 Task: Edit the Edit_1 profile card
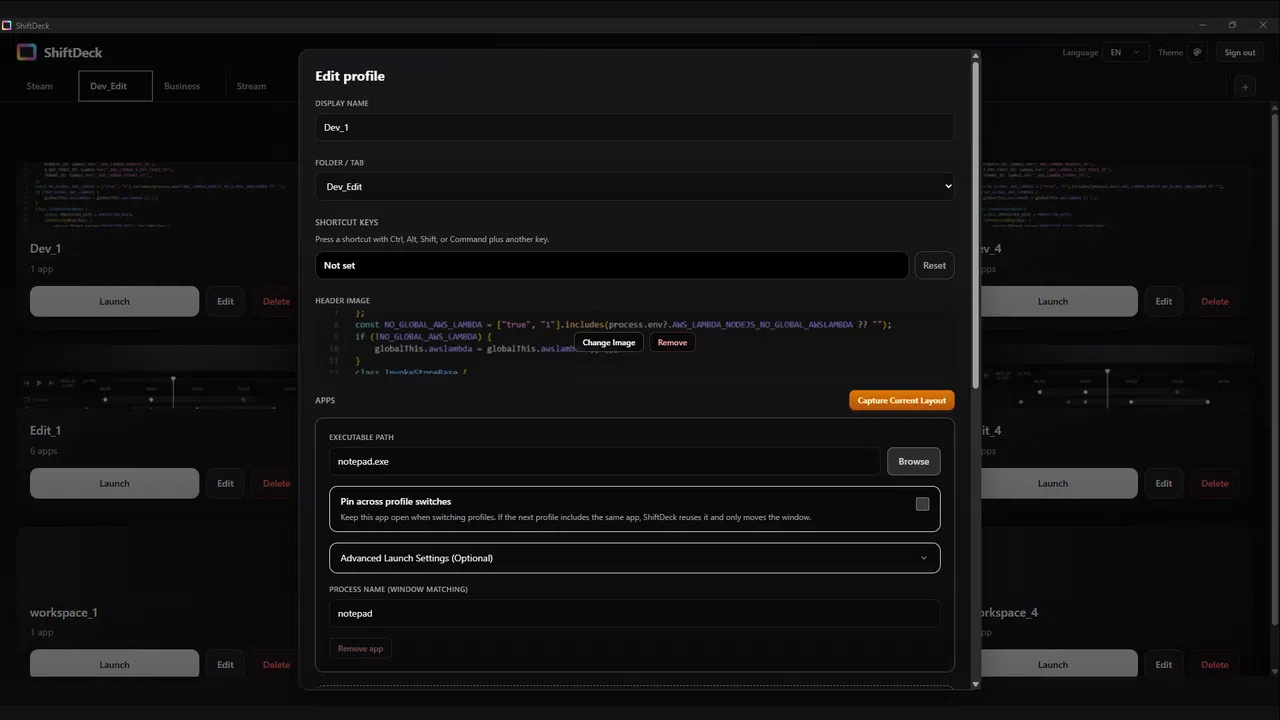click(x=225, y=484)
